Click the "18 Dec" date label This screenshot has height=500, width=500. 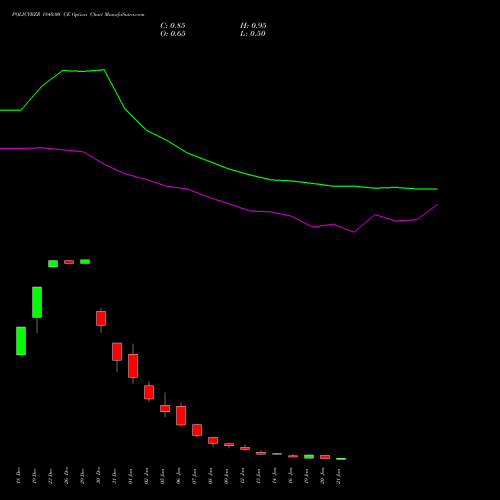tap(18, 476)
